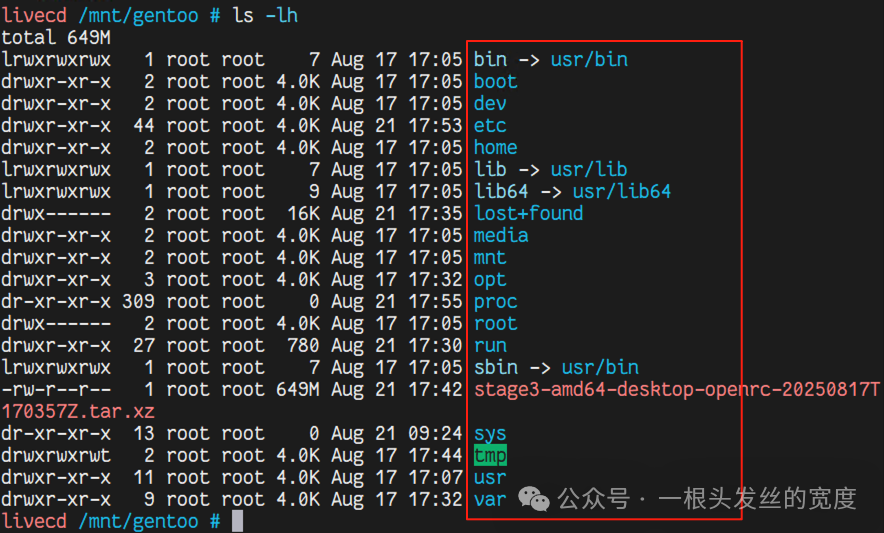Click the stage3-amd64-desktop-openrc archive filename
The width and height of the screenshot is (884, 533).
coord(677,390)
